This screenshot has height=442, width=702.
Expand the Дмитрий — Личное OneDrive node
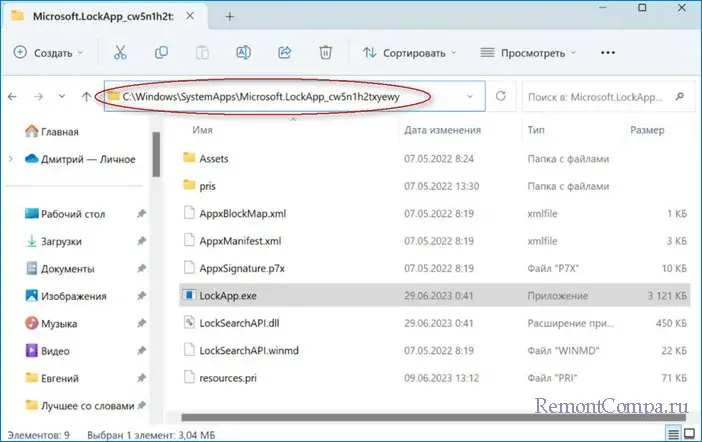point(11,158)
